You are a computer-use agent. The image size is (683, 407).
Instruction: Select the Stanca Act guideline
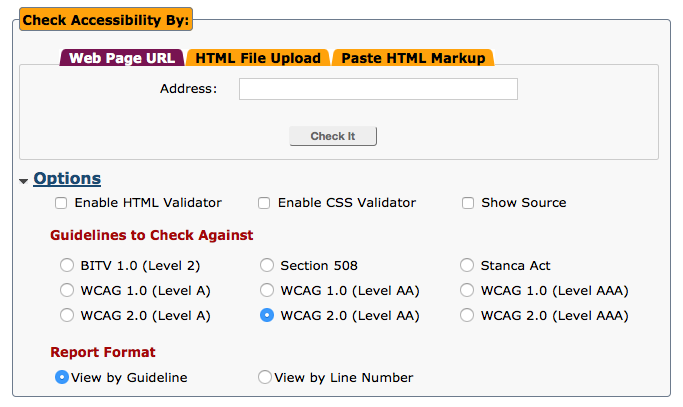coord(467,266)
